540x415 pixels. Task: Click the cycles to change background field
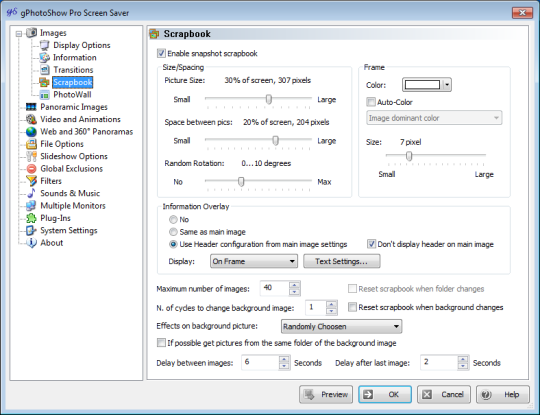pos(316,308)
